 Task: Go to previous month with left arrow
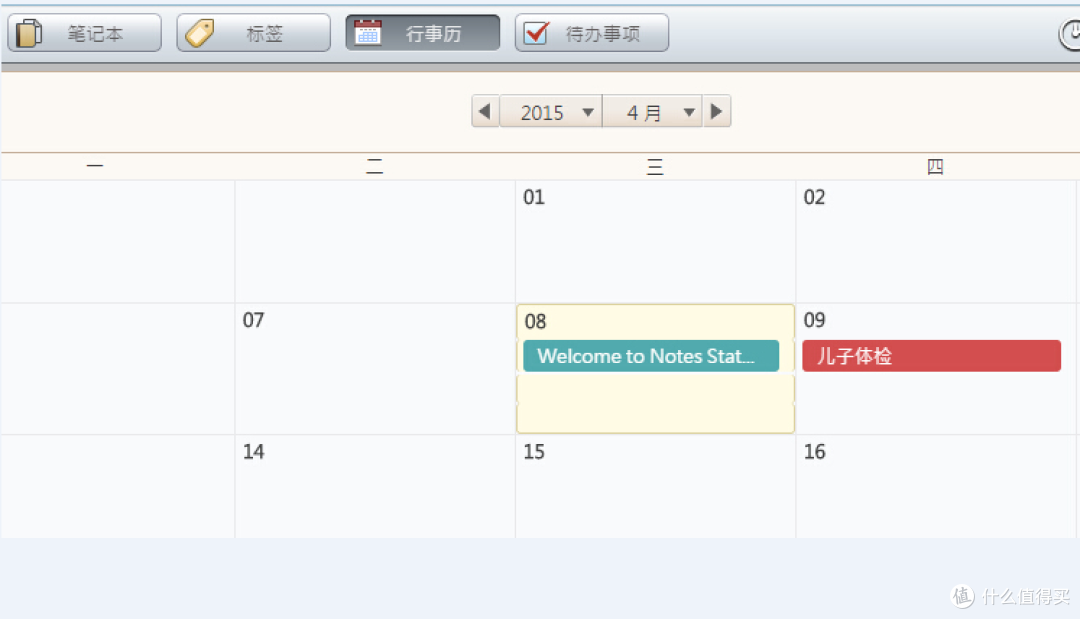(486, 112)
